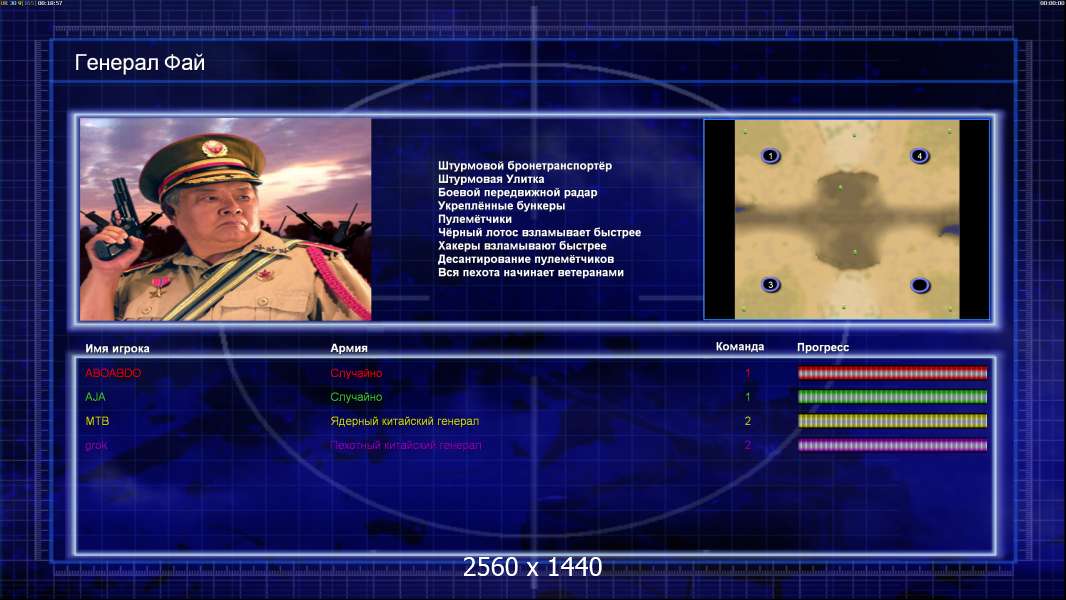Click the desert minimap preview
1066x600 pixels.
[x=847, y=219]
